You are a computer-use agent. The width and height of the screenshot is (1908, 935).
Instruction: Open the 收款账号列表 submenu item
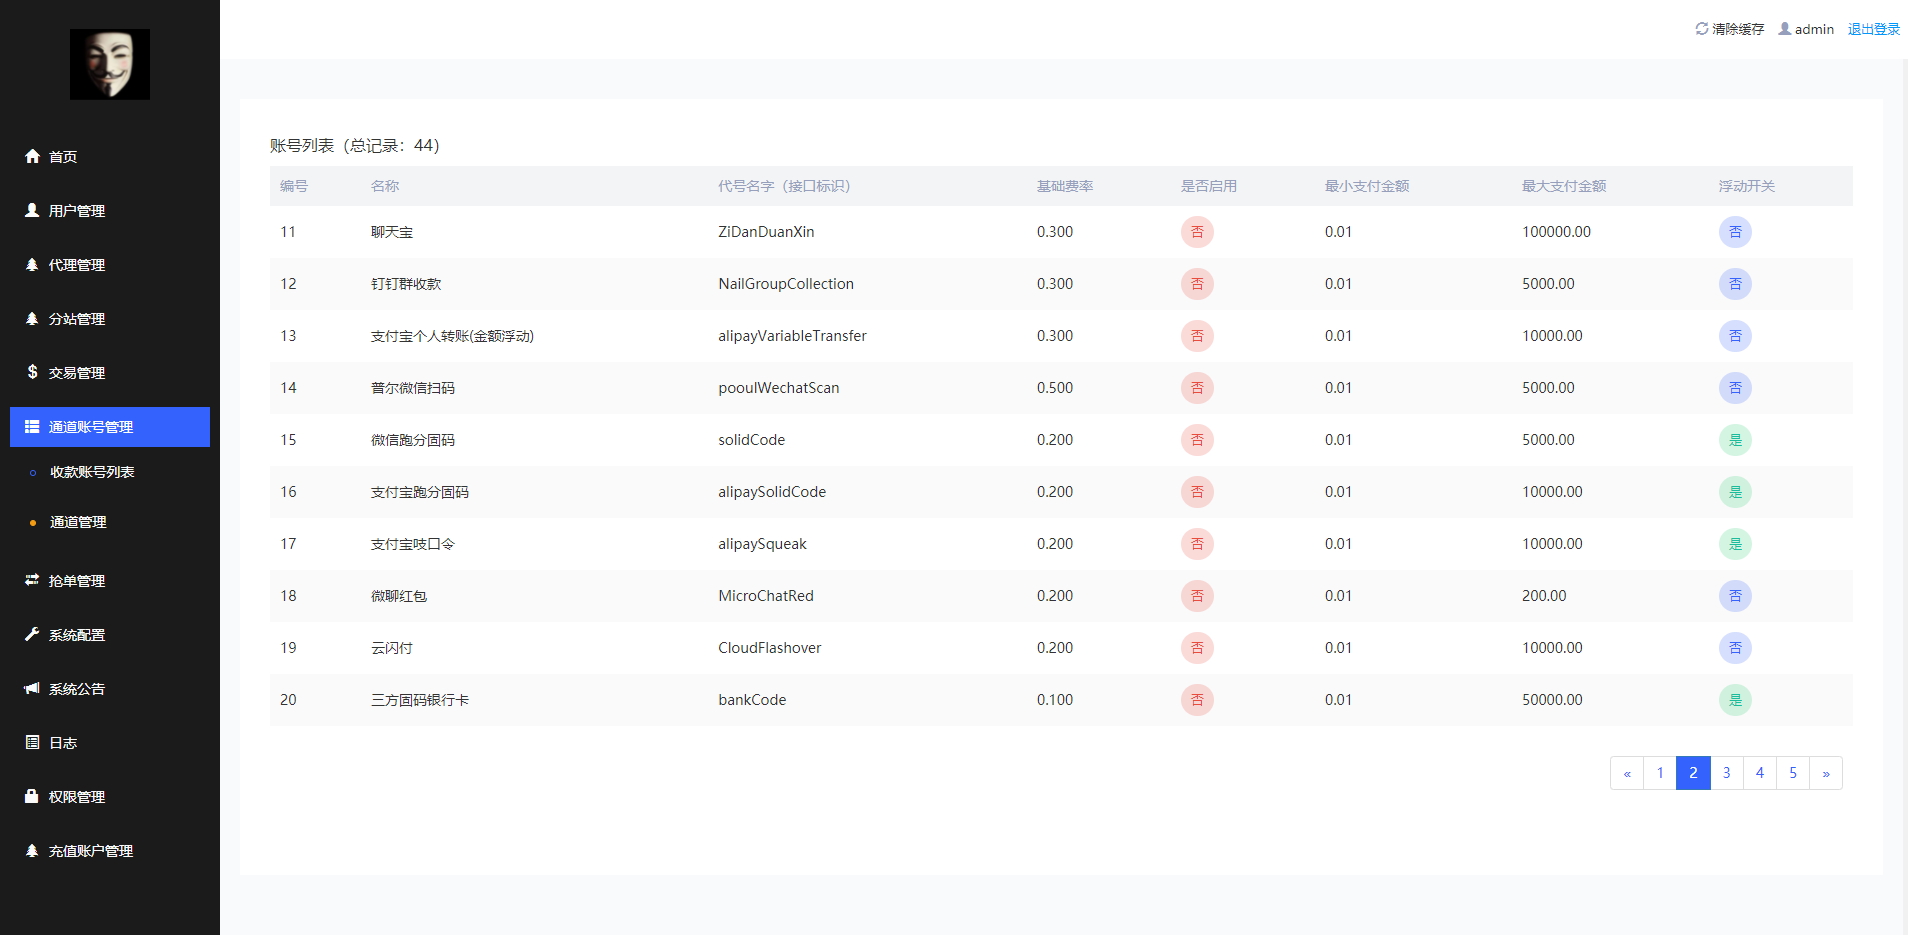pos(92,472)
